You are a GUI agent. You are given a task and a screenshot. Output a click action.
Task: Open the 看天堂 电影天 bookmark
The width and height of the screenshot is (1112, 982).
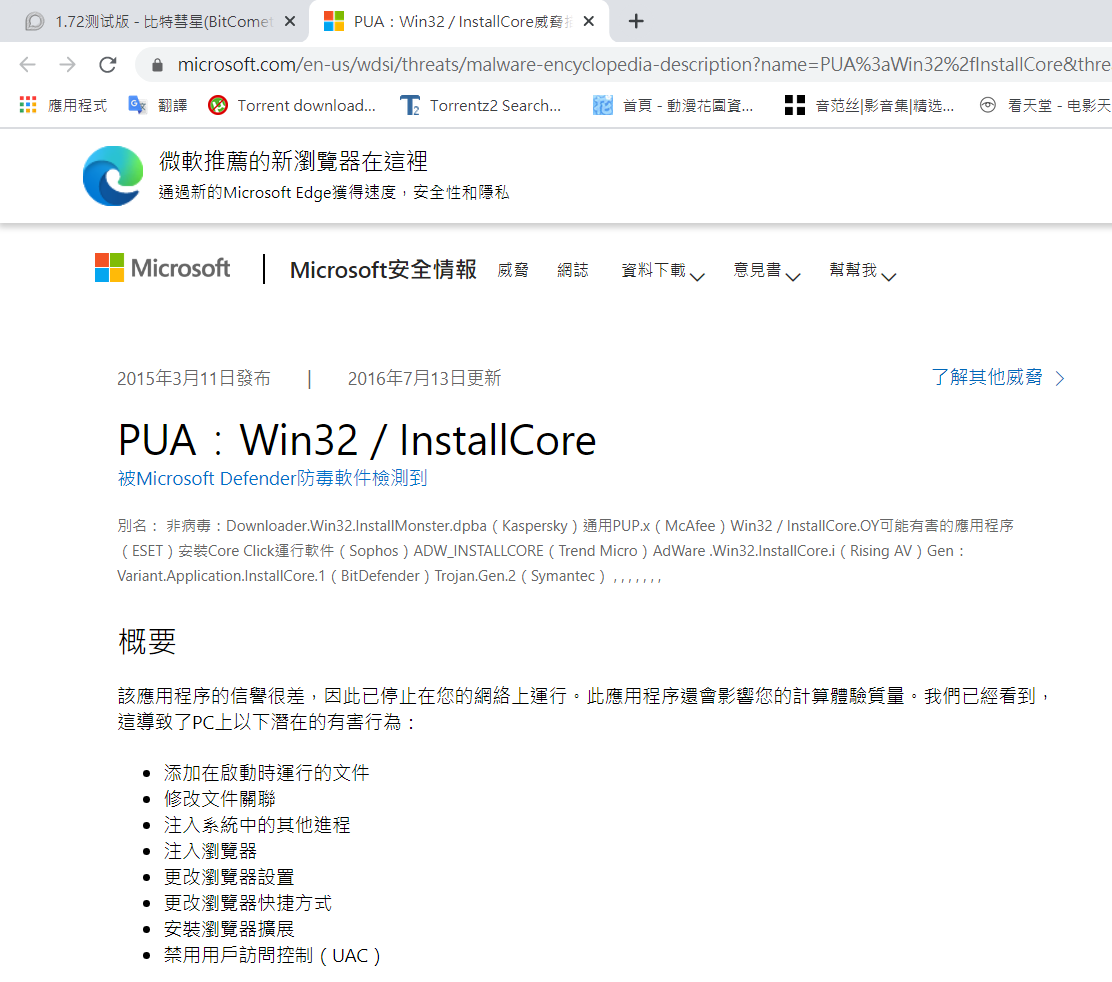[1045, 106]
